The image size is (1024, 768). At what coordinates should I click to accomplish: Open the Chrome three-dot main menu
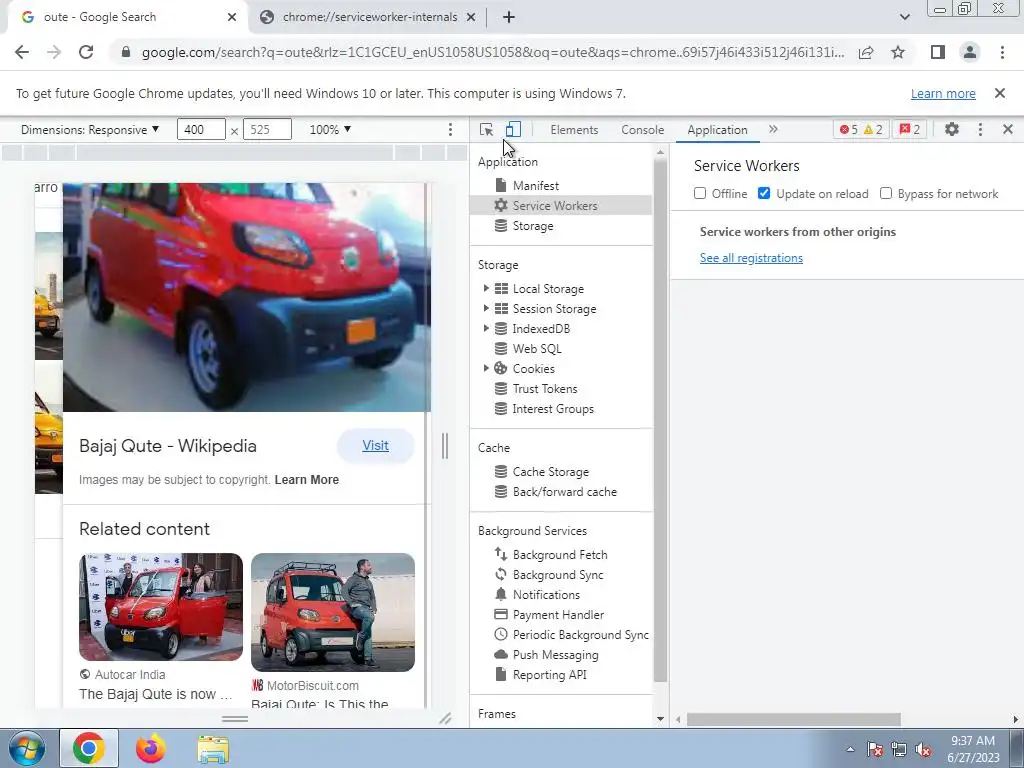1002,52
